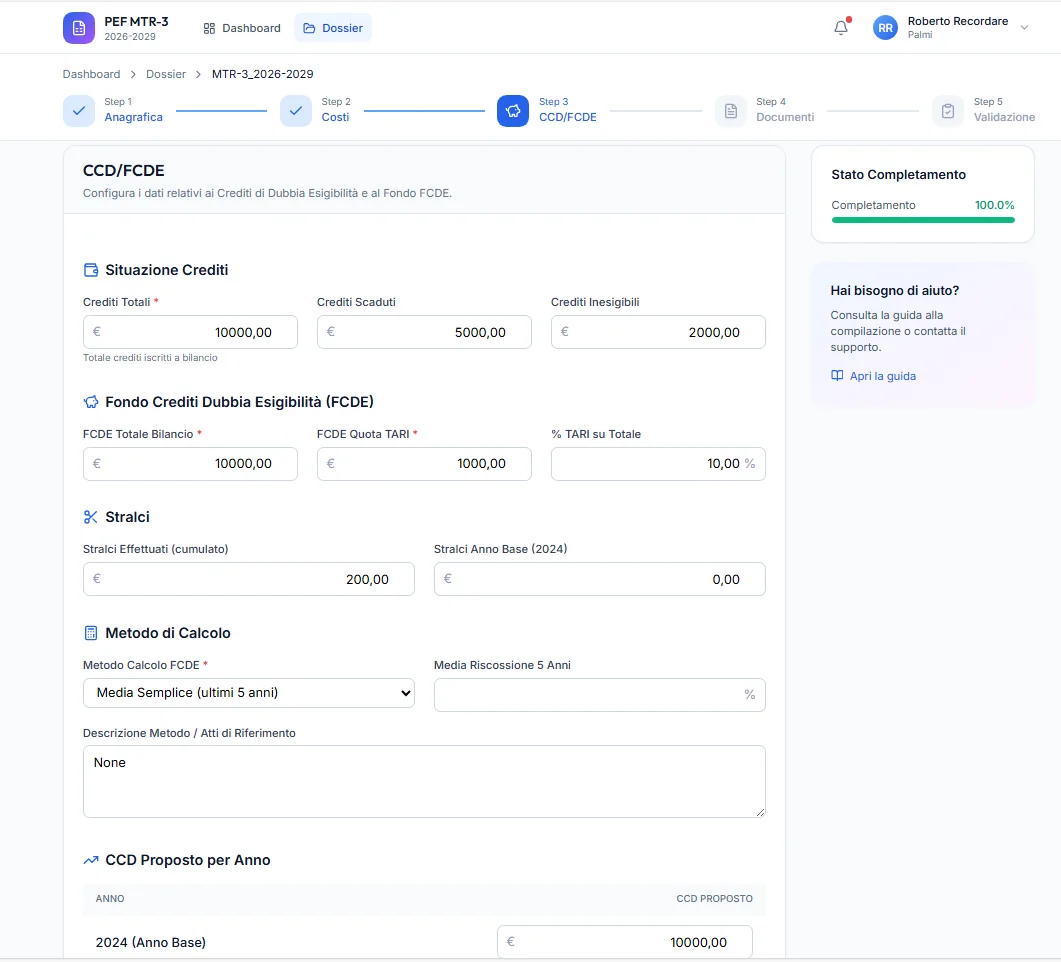
Task: Focus the Crediti Scaduti input field
Action: [x=424, y=332]
